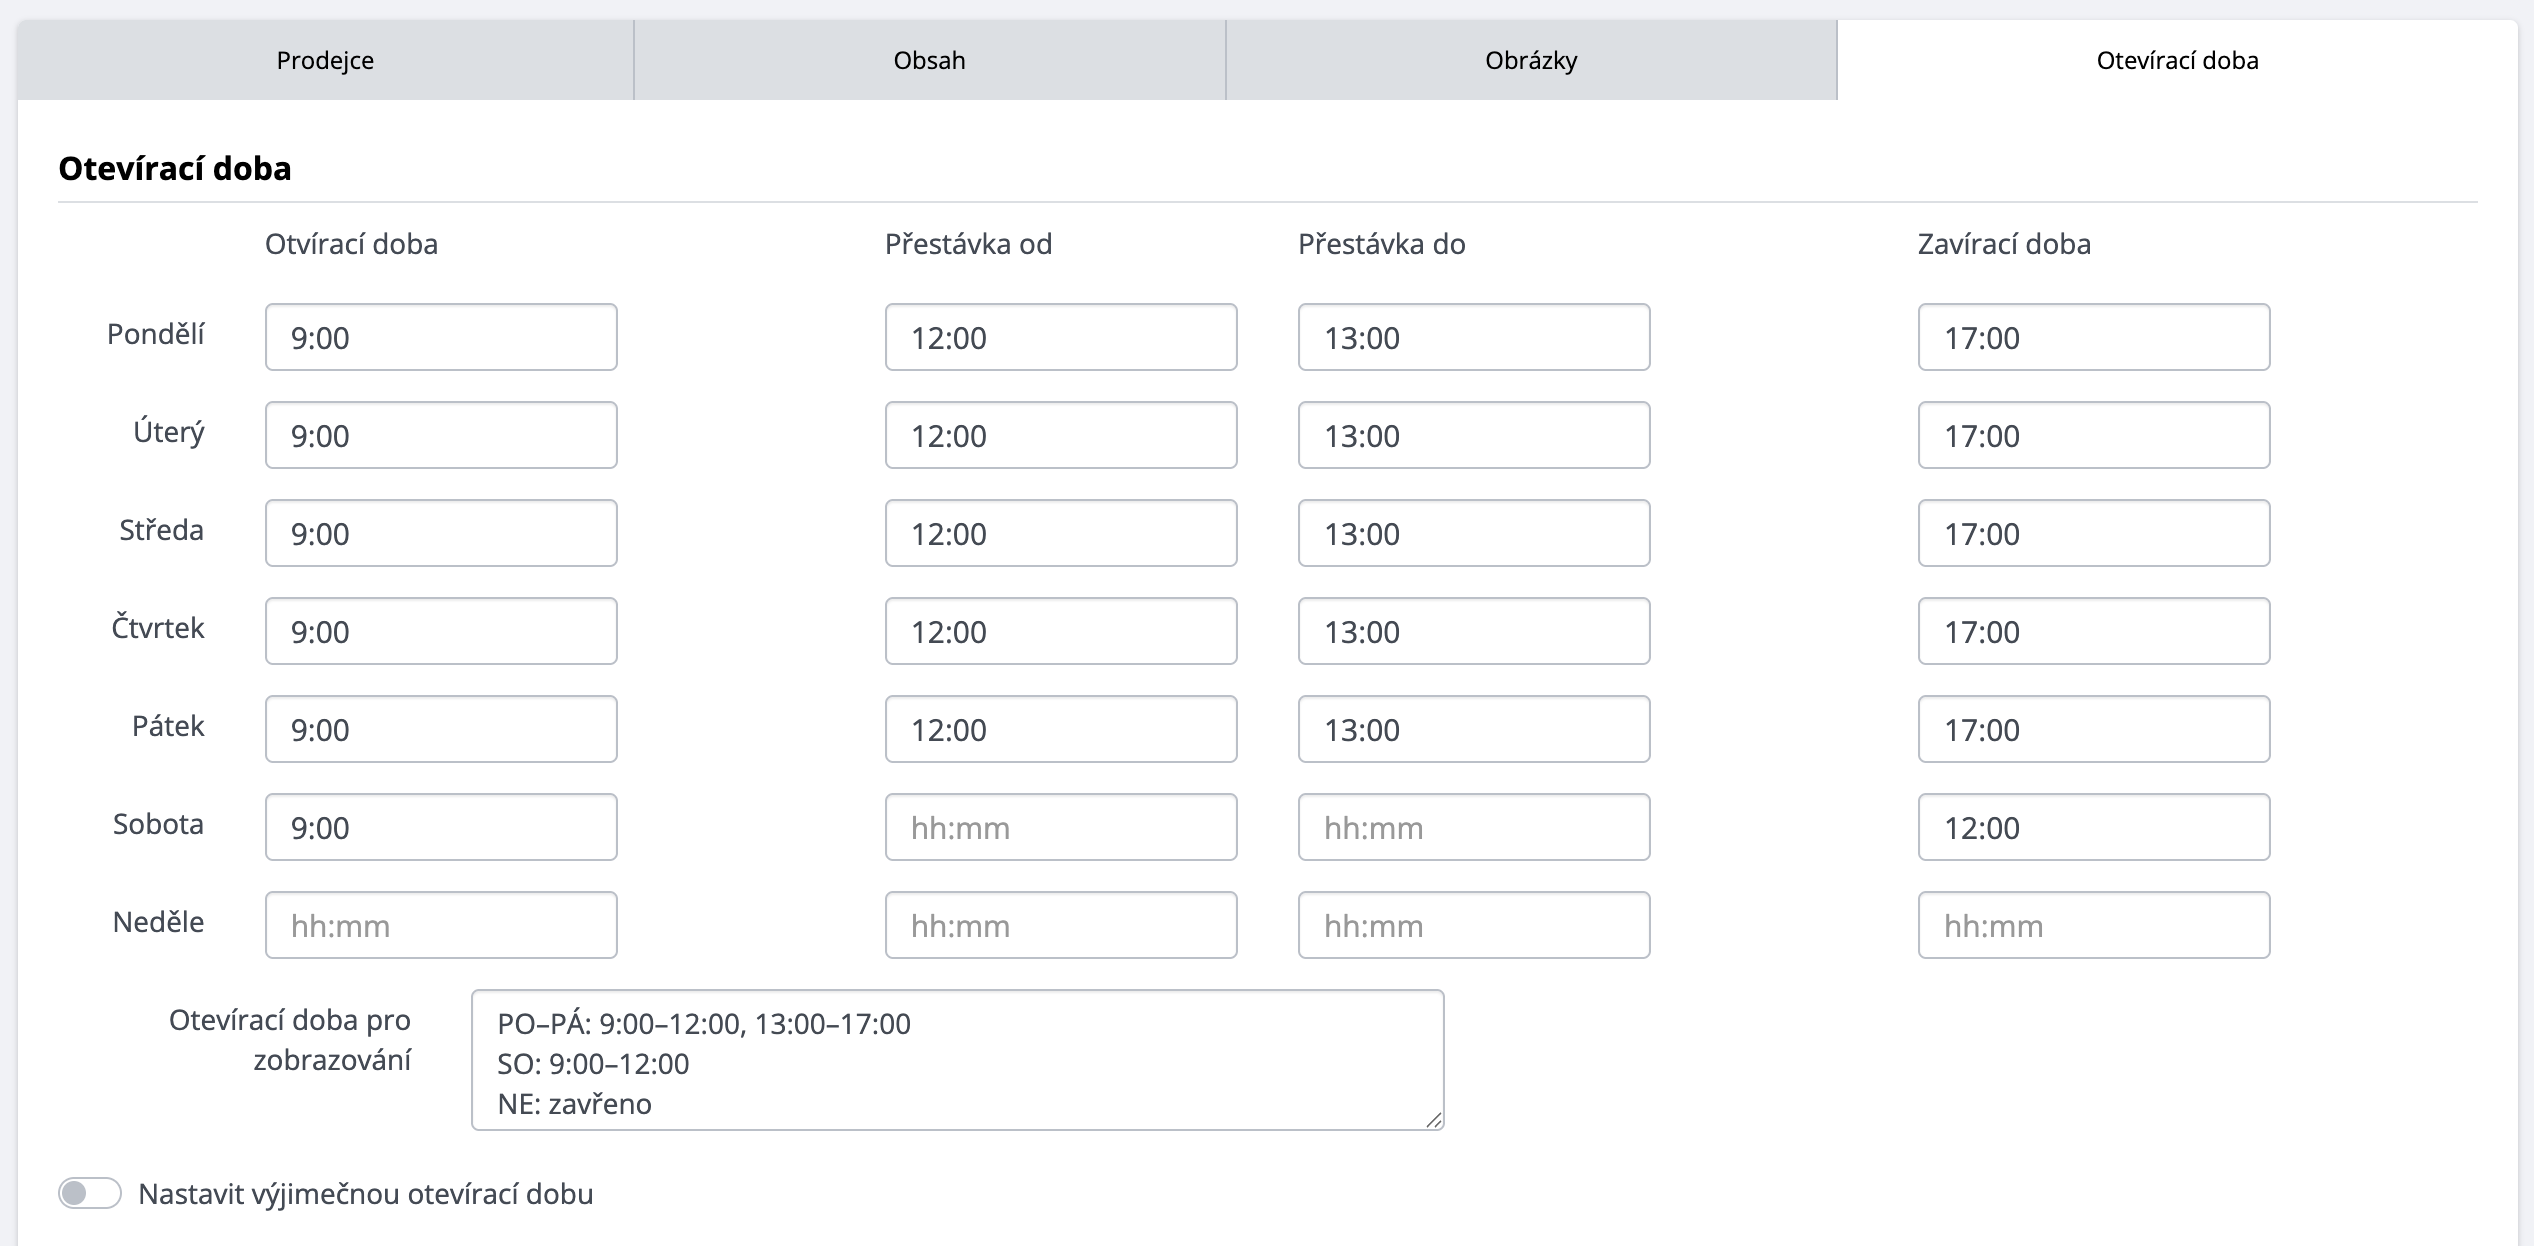Enable the Nastavit výjimečnou otevírací dobu toggle
This screenshot has height=1246, width=2534.
(x=90, y=1193)
